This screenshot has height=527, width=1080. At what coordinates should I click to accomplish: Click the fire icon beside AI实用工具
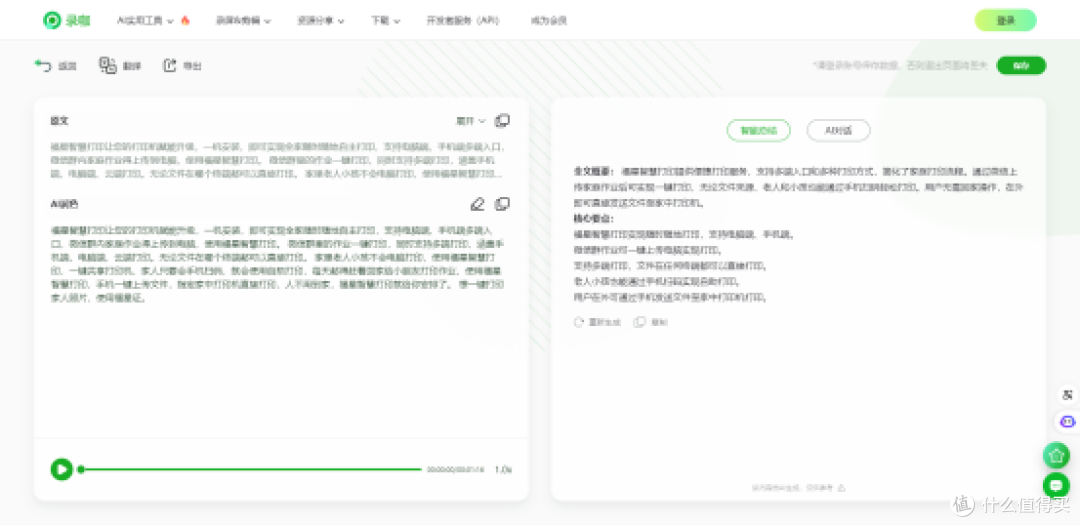185,21
